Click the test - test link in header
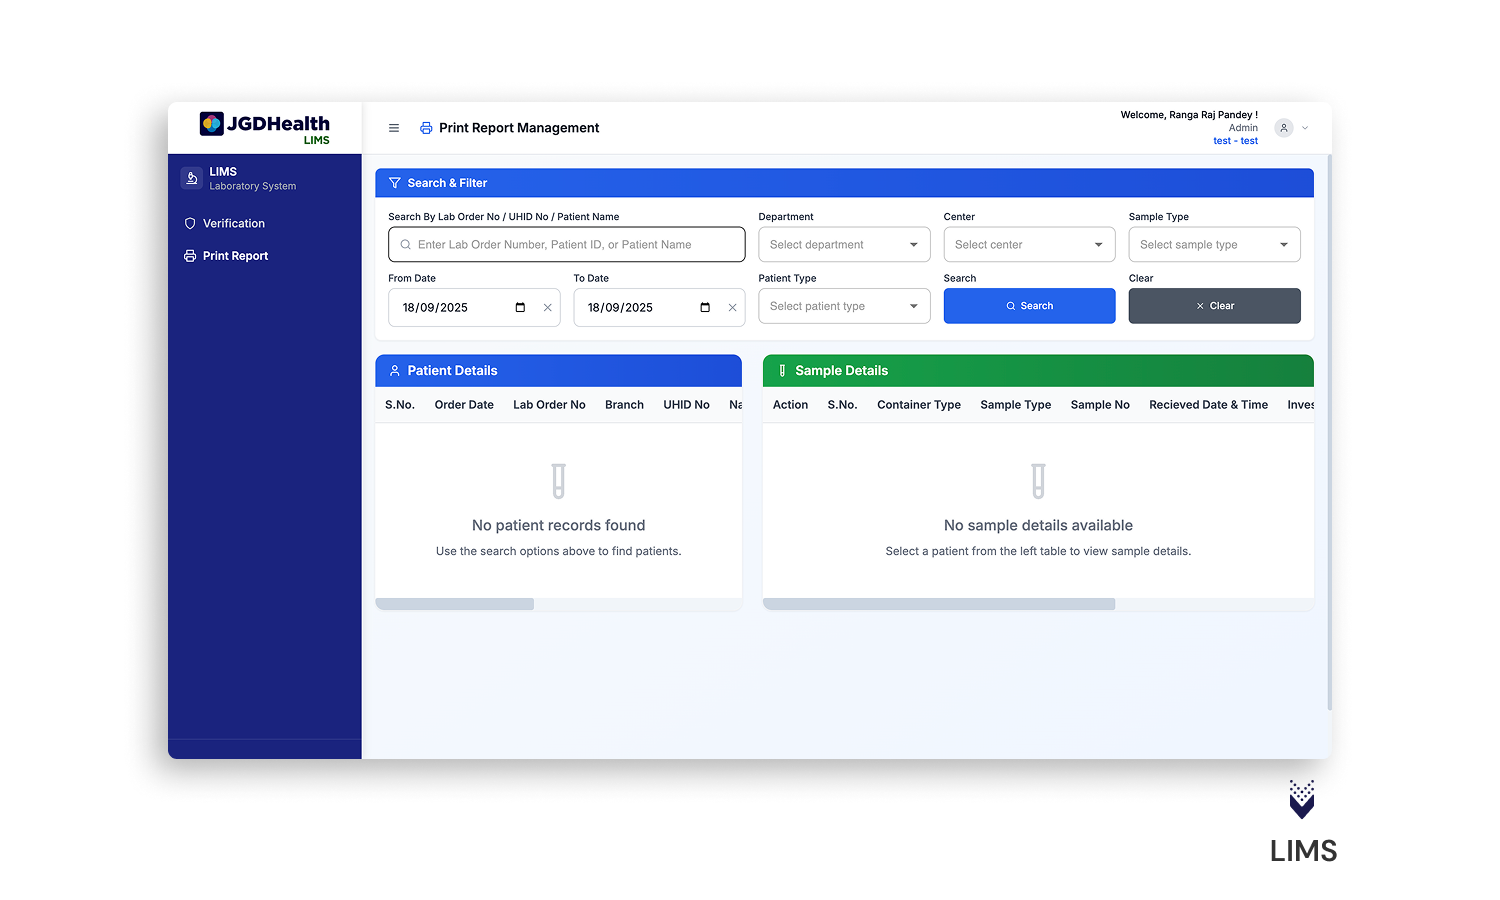This screenshot has height=900, width=1500. [x=1235, y=141]
